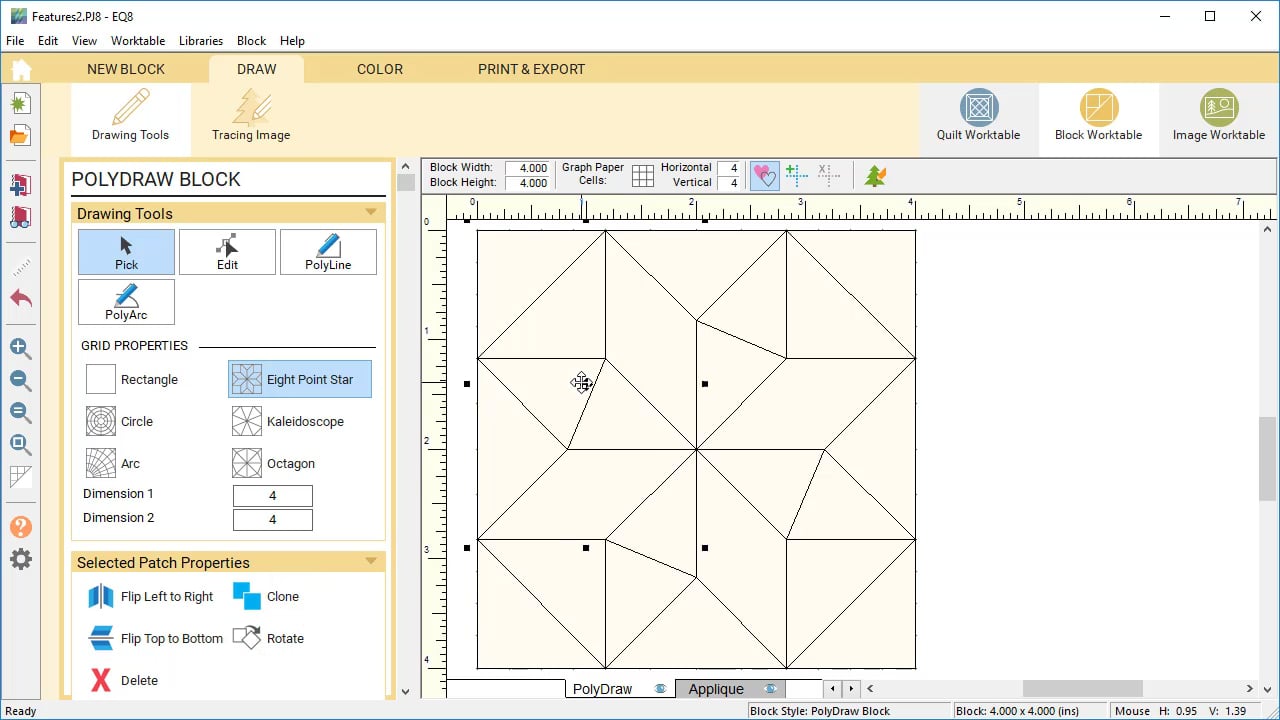Select the PolyArc drawing tool
Screen dimensions: 1280x720
126,302
